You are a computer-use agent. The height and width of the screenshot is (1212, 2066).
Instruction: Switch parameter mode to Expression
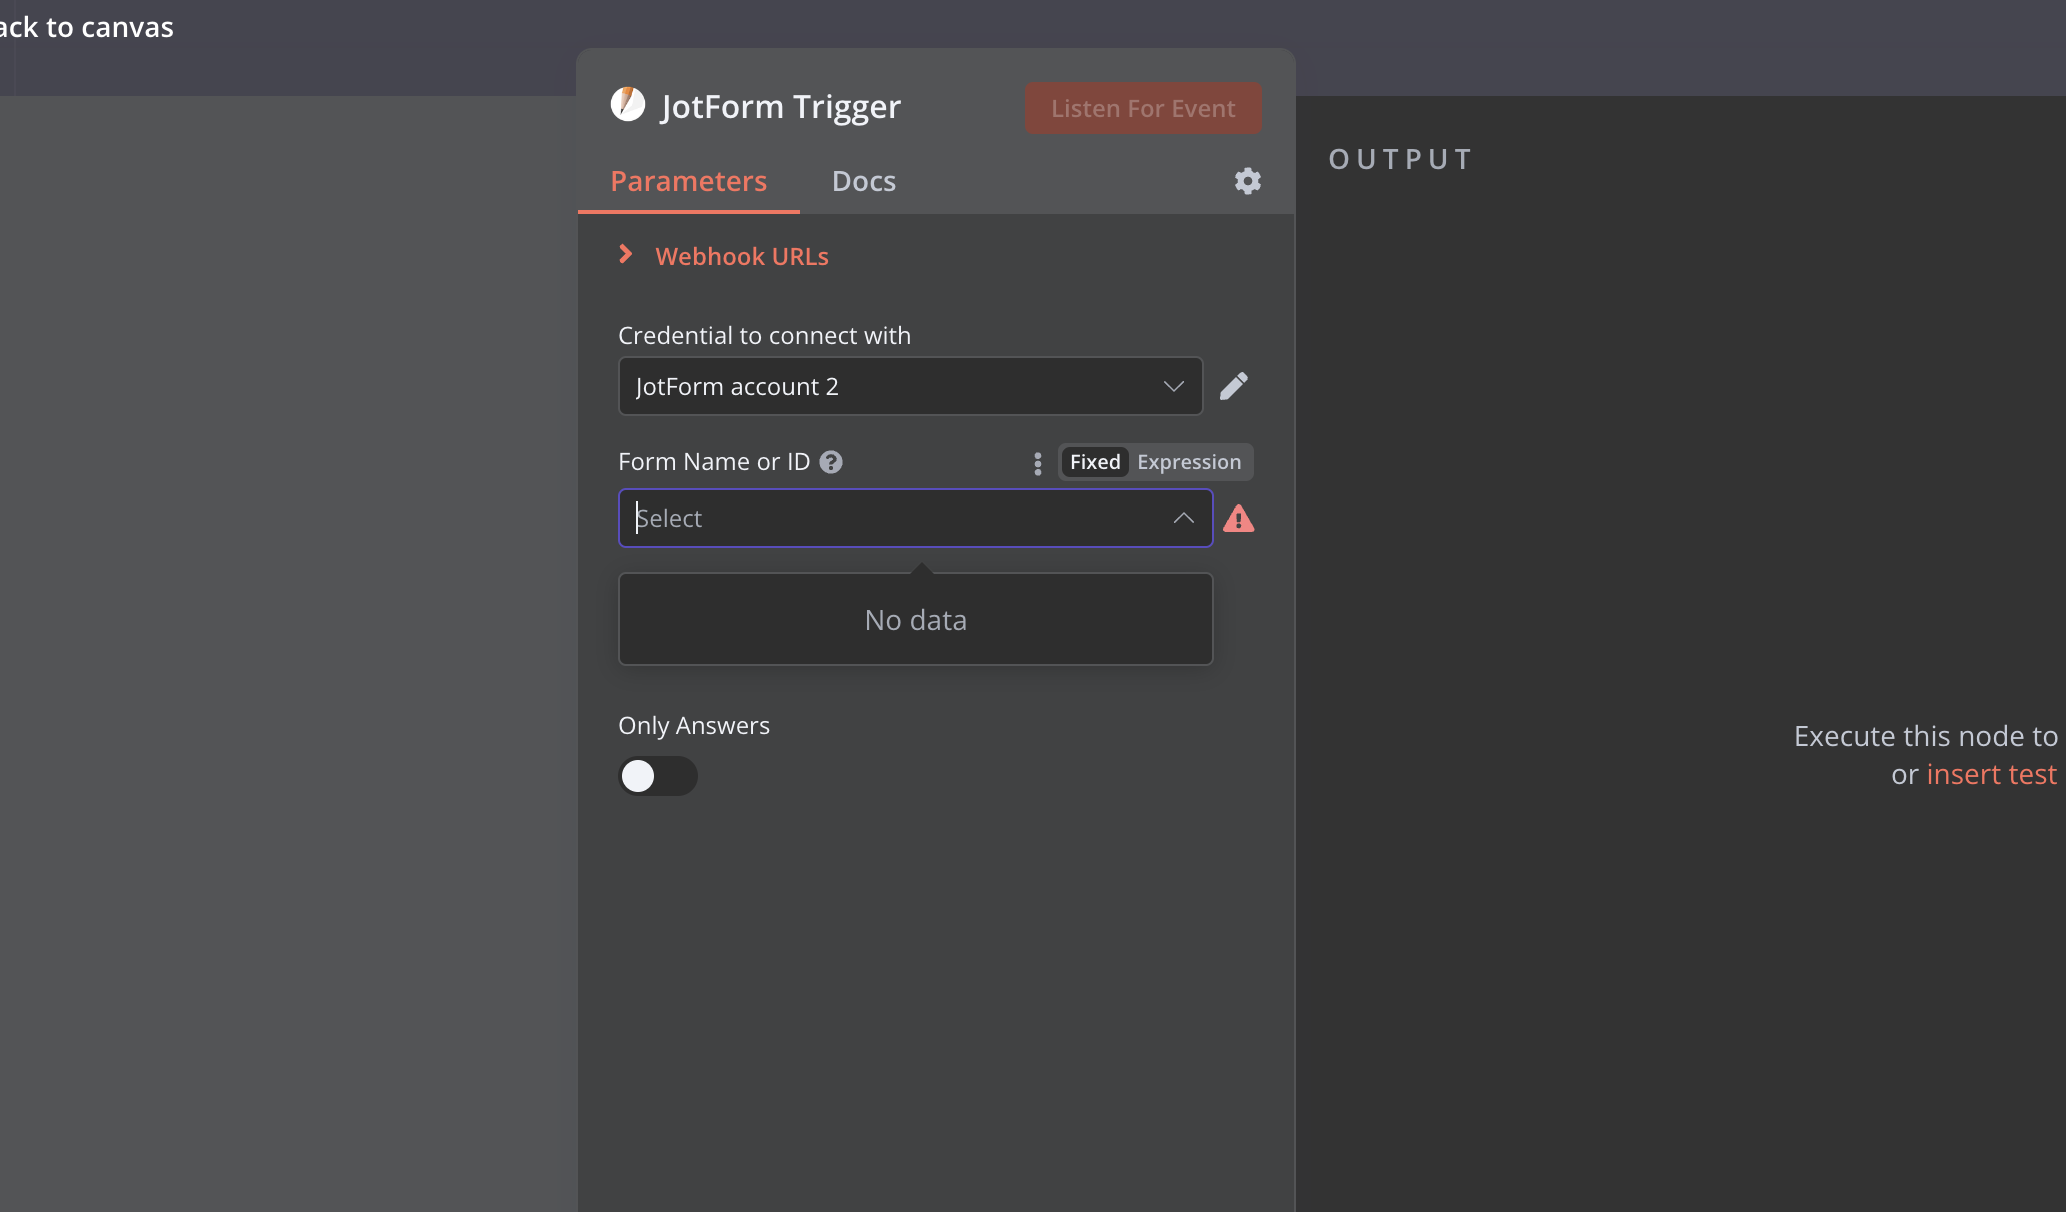(x=1188, y=462)
